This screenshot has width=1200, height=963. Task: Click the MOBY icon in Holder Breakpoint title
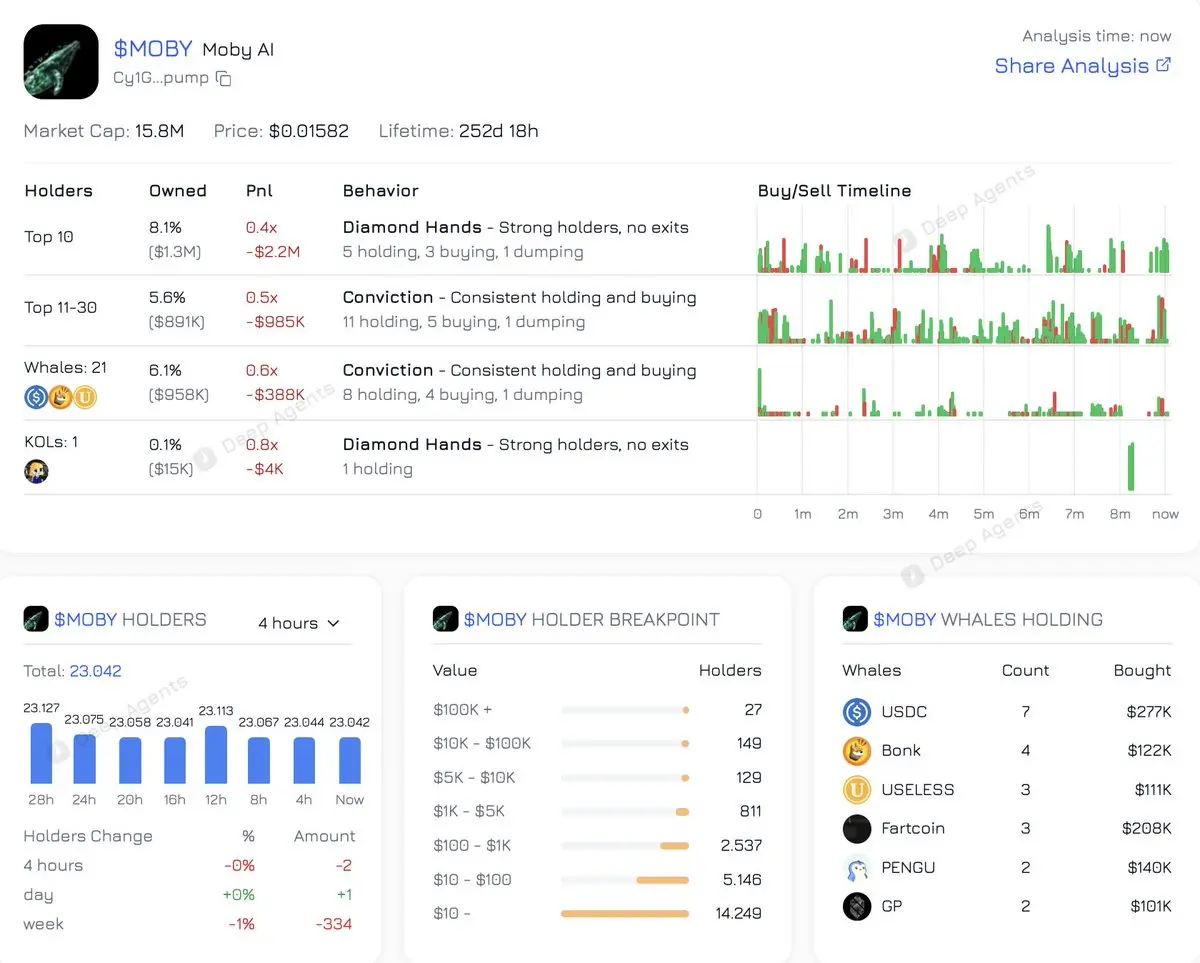pyautogui.click(x=445, y=619)
